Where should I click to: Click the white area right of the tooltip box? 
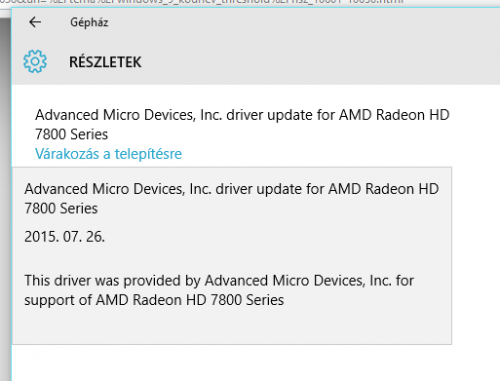pyautogui.click(x=476, y=255)
